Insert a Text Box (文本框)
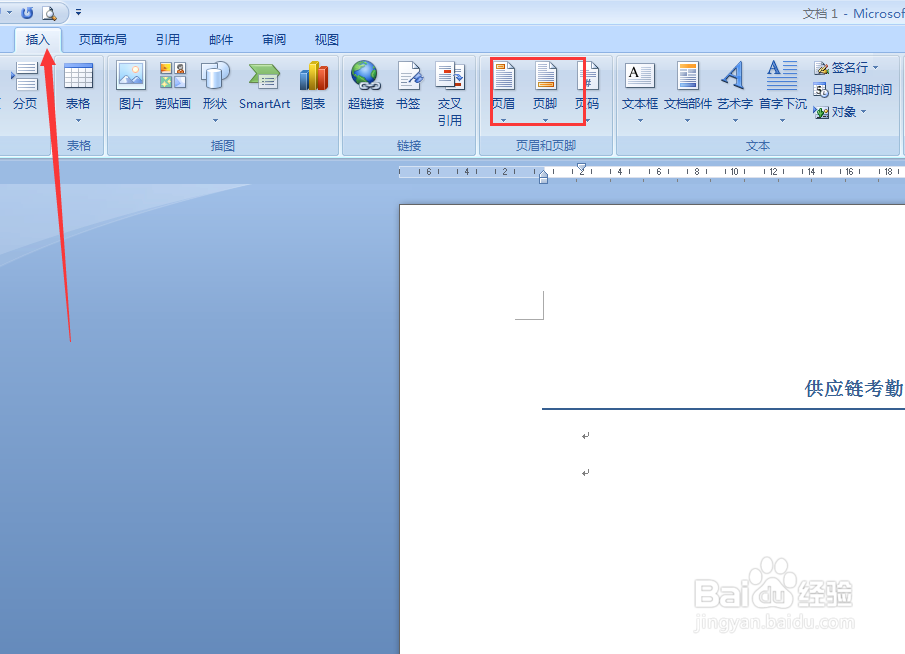The height and width of the screenshot is (654, 905). tap(640, 92)
